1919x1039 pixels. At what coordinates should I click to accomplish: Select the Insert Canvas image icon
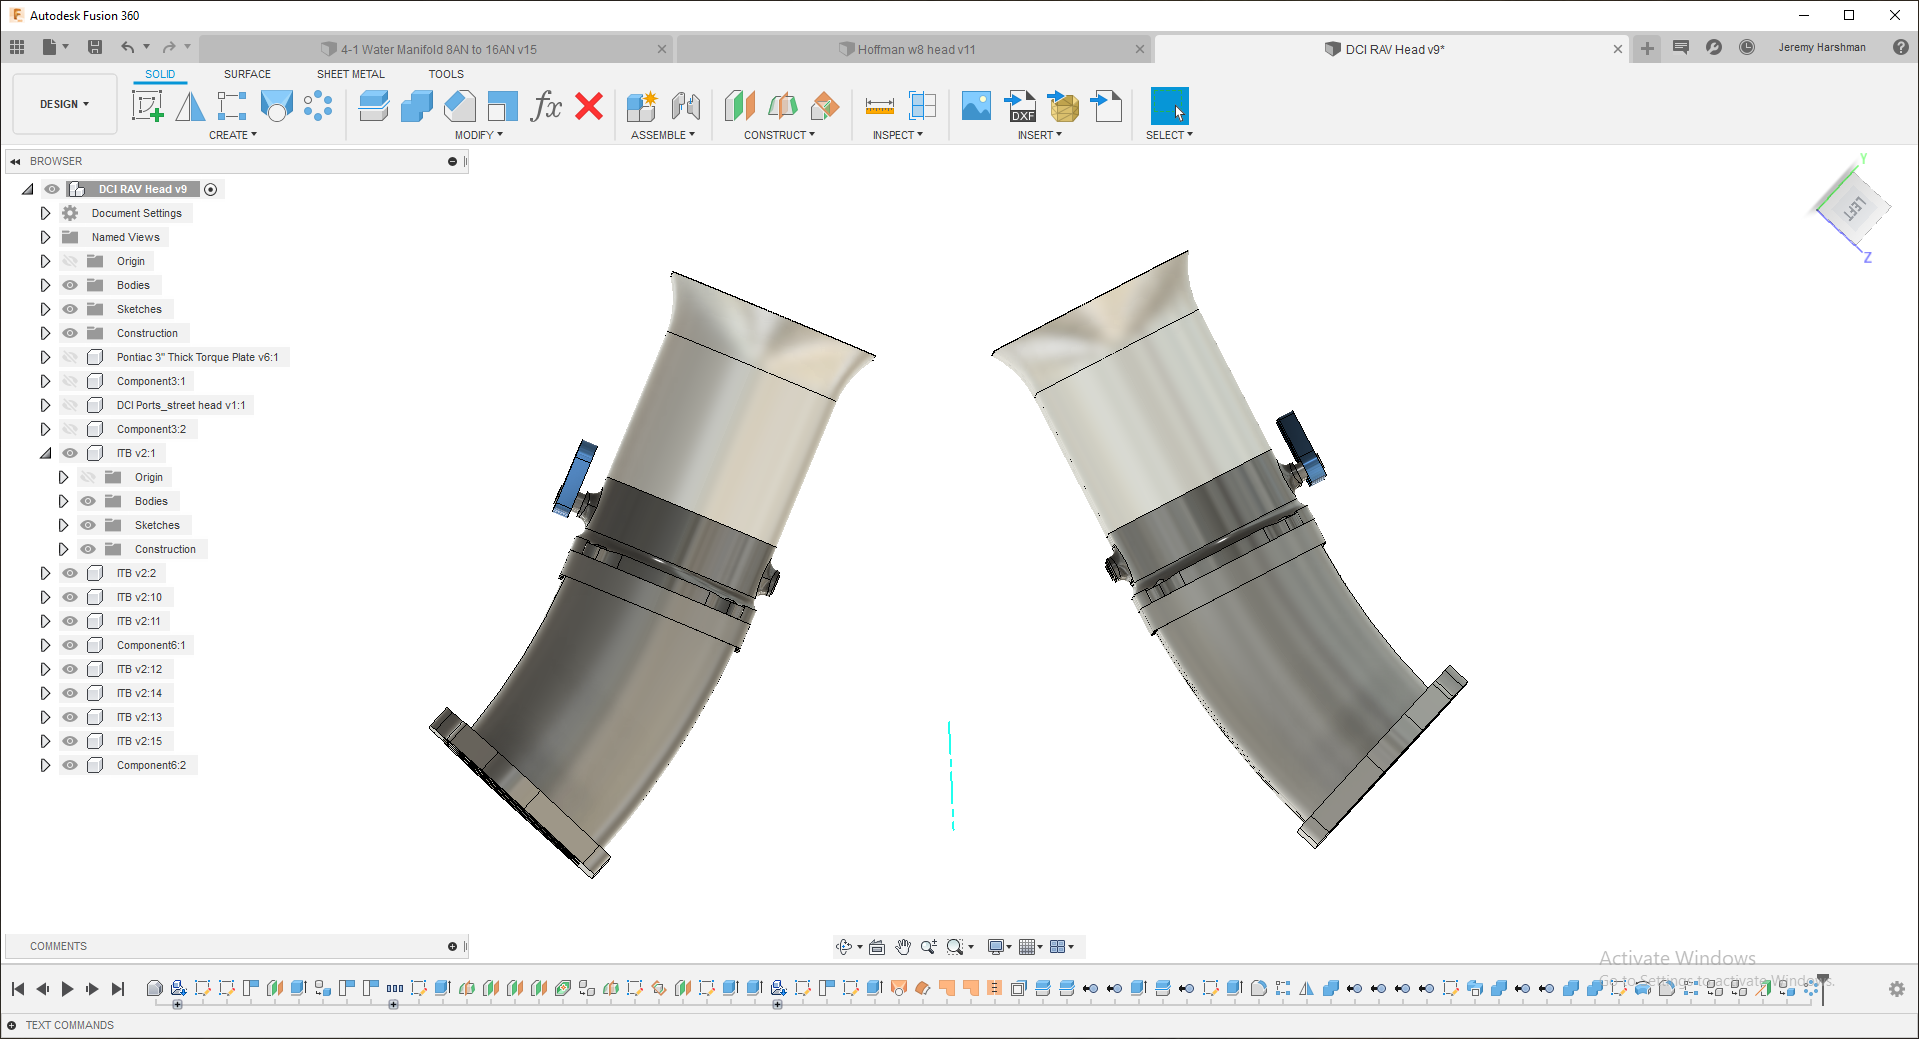[976, 106]
